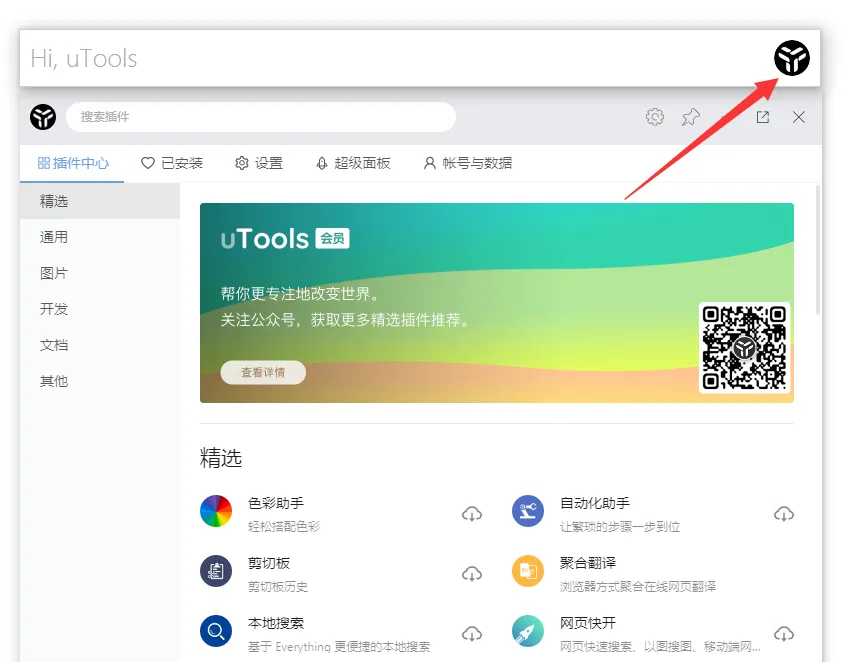853x662 pixels.
Task: Click the 精选 section heading
Action: pyautogui.click(x=221, y=458)
